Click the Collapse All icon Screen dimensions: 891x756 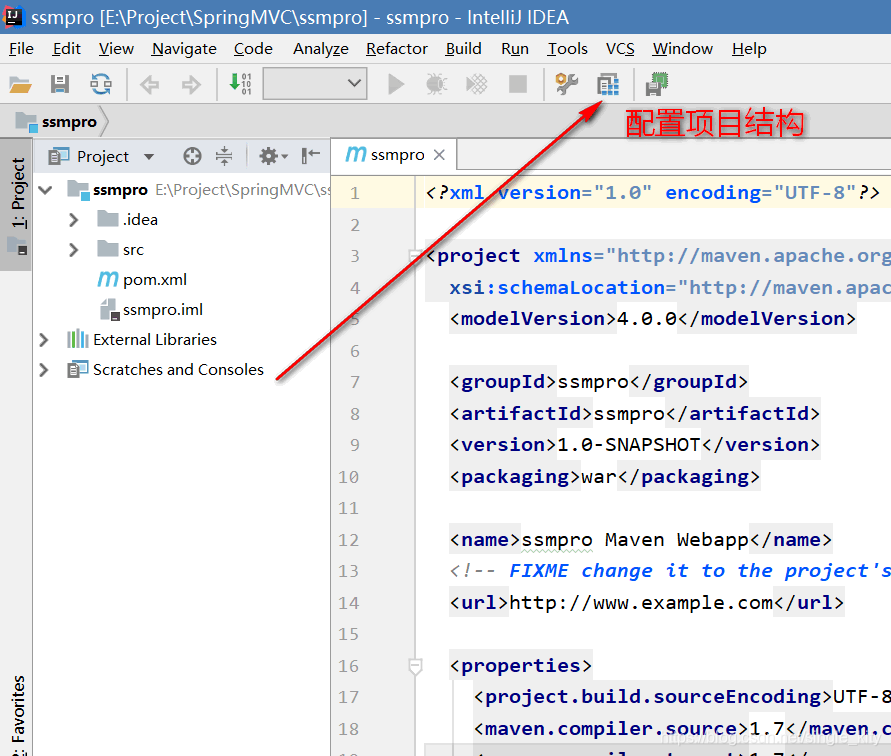[224, 156]
